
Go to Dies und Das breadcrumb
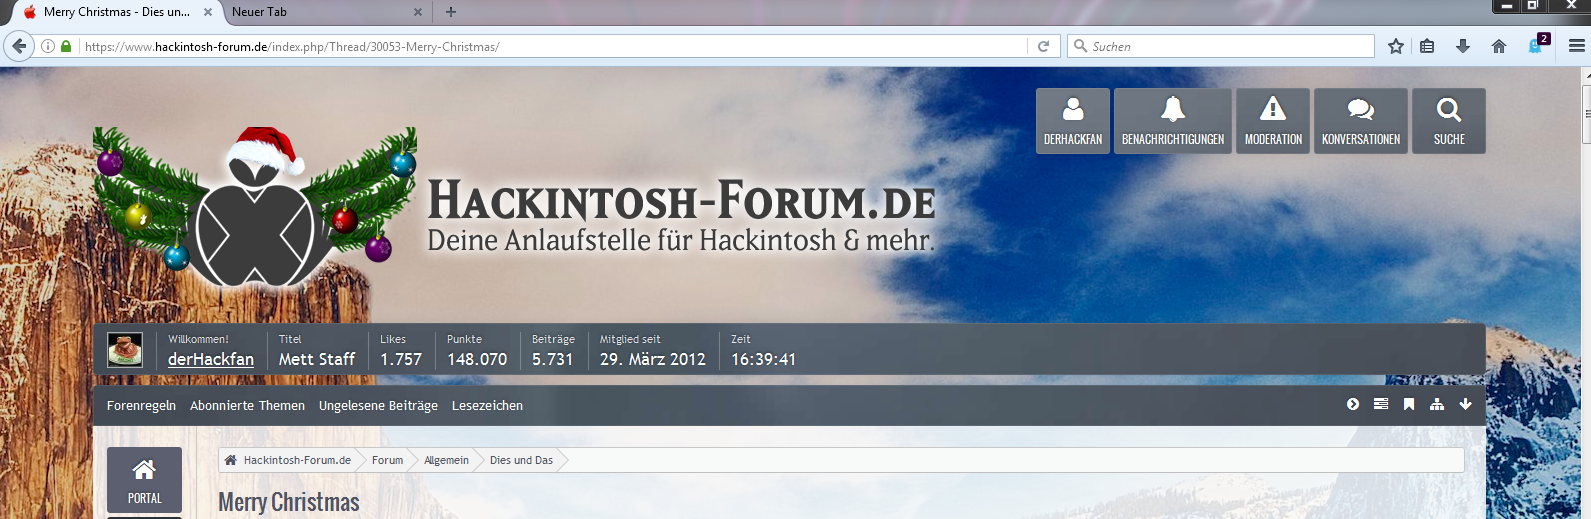[x=521, y=460]
